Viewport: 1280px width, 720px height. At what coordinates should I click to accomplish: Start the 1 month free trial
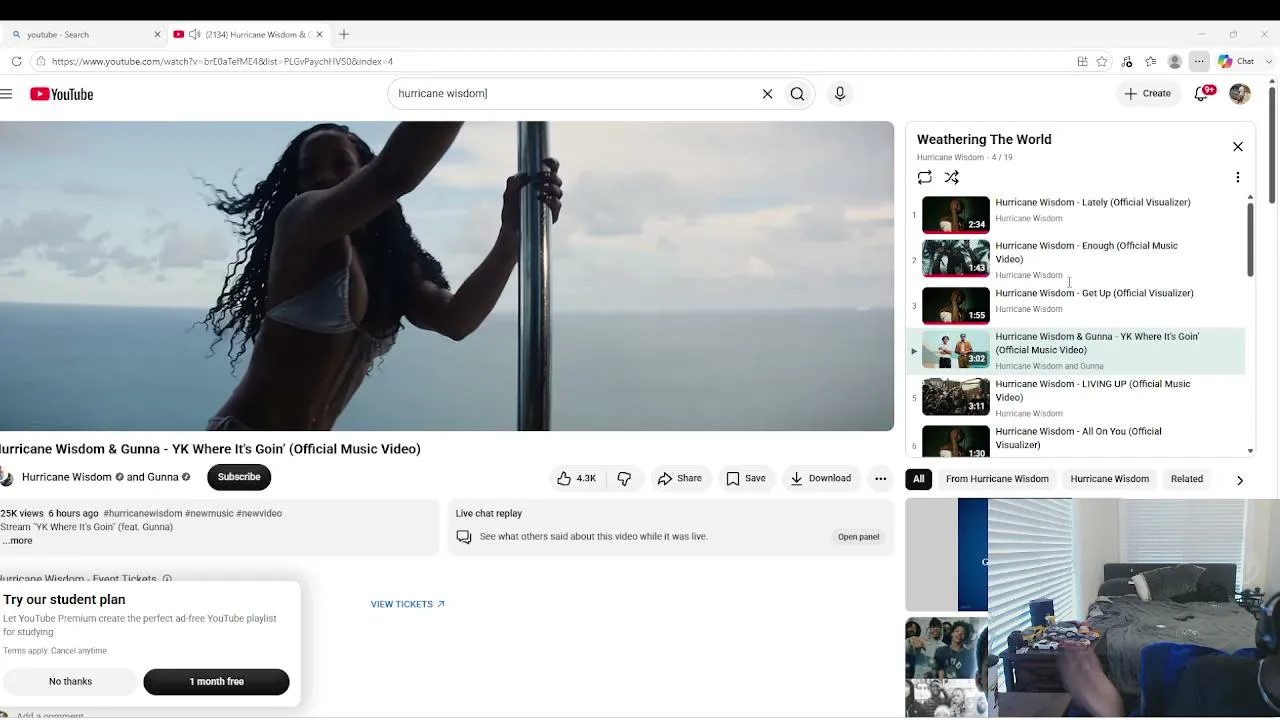[x=216, y=682]
